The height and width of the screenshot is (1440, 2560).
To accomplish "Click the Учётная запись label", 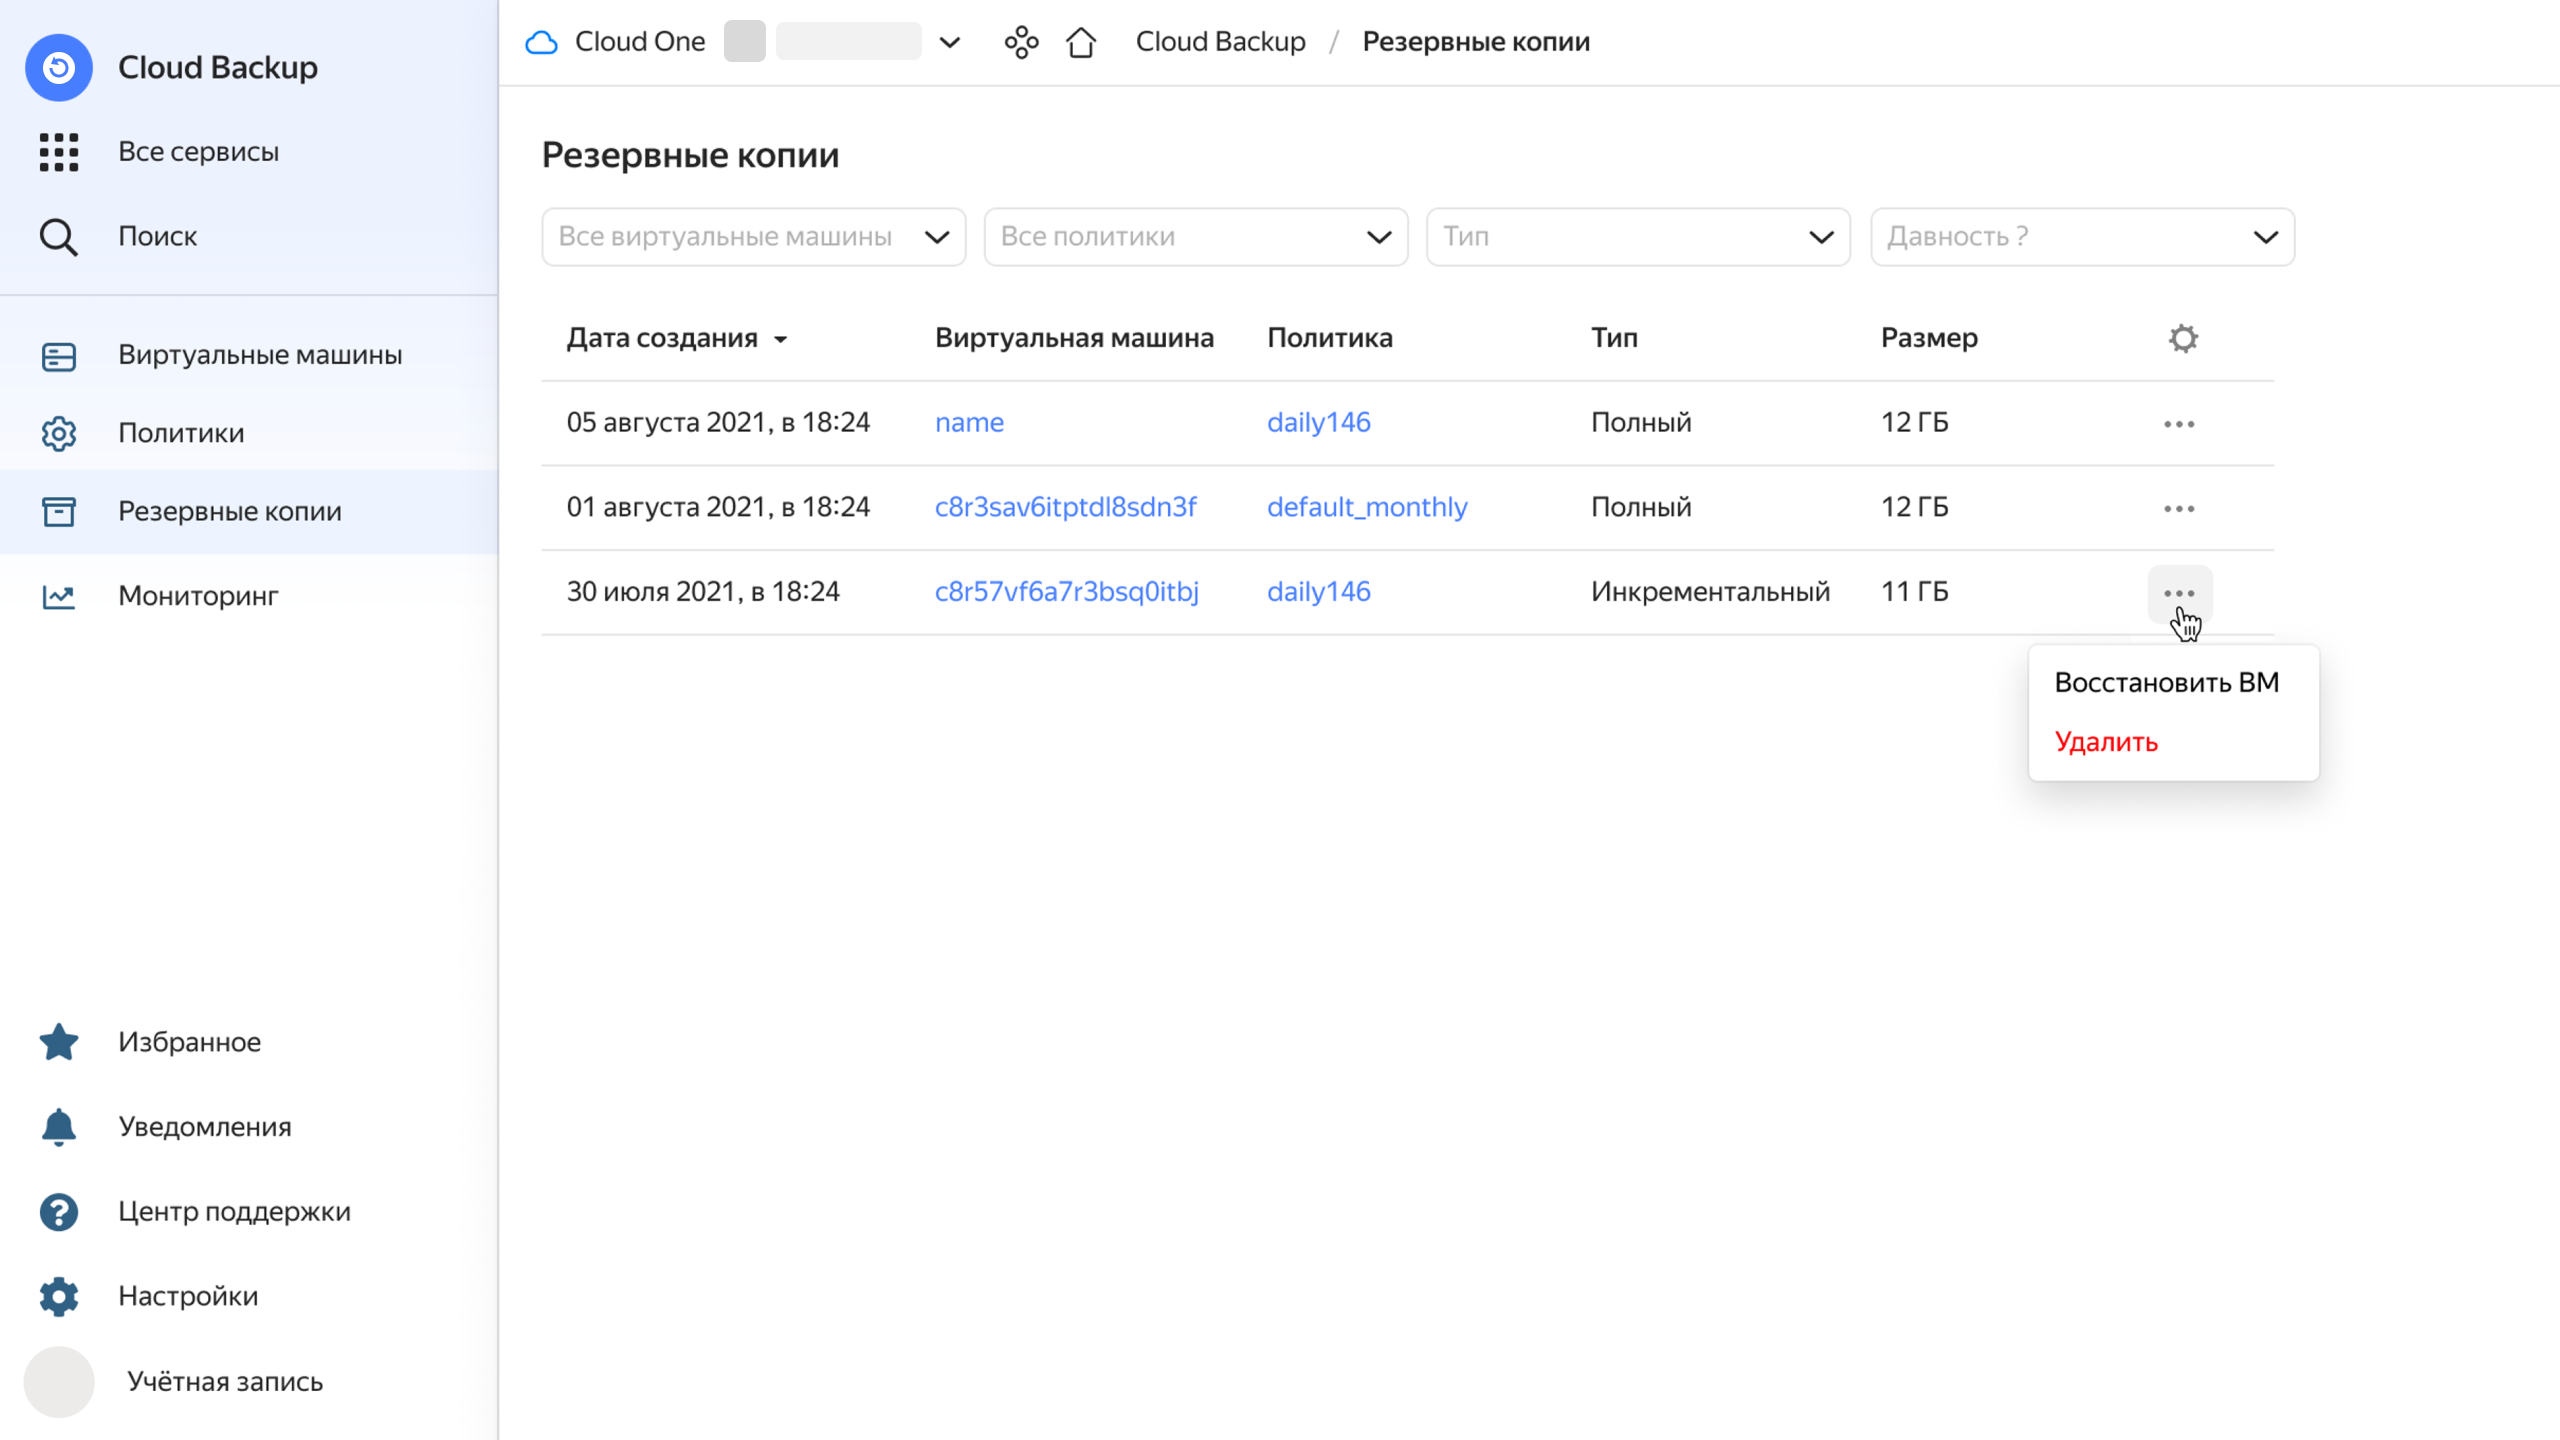I will pos(225,1382).
